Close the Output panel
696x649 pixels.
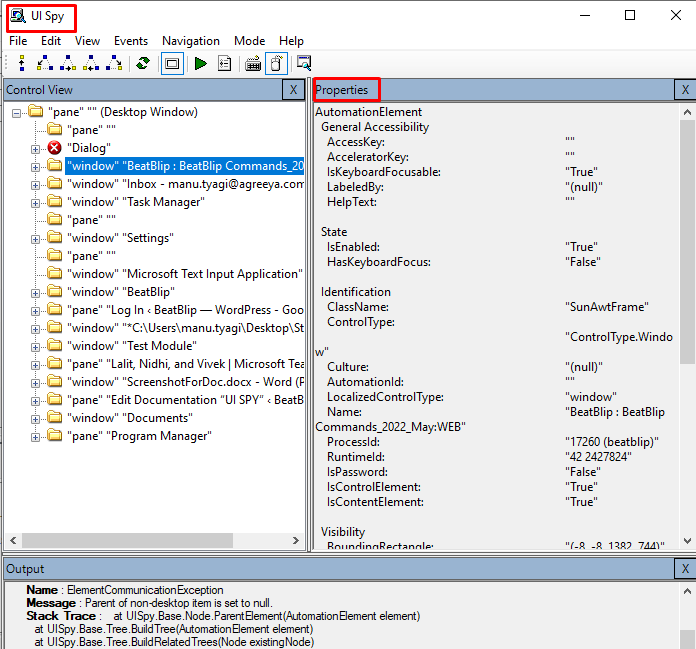[684, 569]
